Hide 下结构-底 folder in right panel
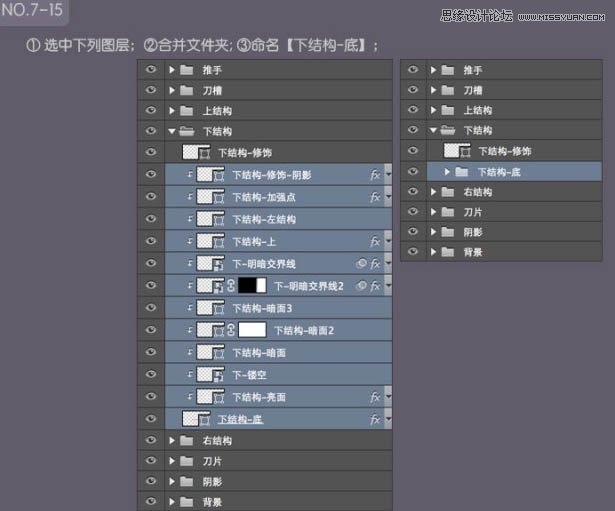615x511 pixels. pyautogui.click(x=413, y=171)
